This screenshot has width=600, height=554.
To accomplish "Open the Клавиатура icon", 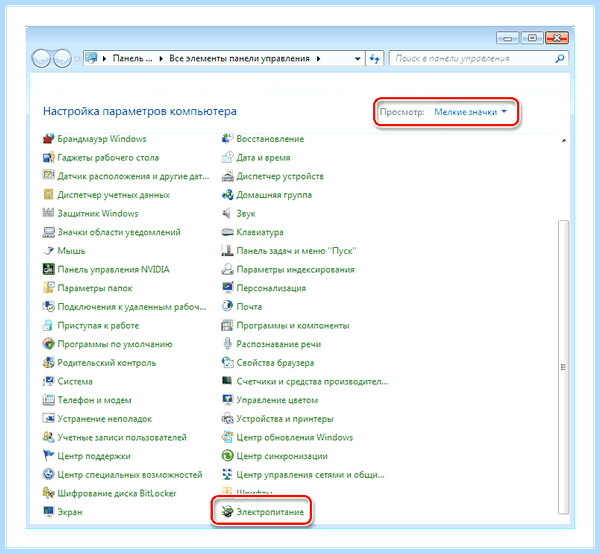I will pyautogui.click(x=227, y=232).
